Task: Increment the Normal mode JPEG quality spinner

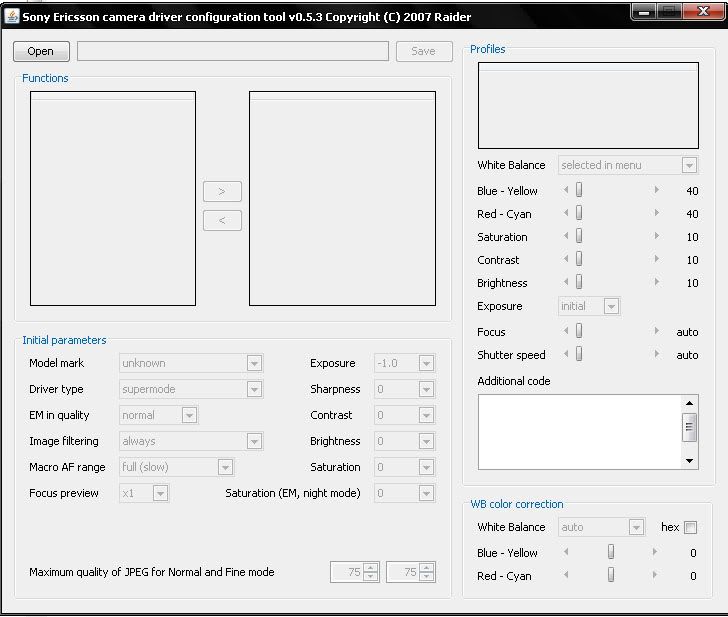Action: coord(370,567)
